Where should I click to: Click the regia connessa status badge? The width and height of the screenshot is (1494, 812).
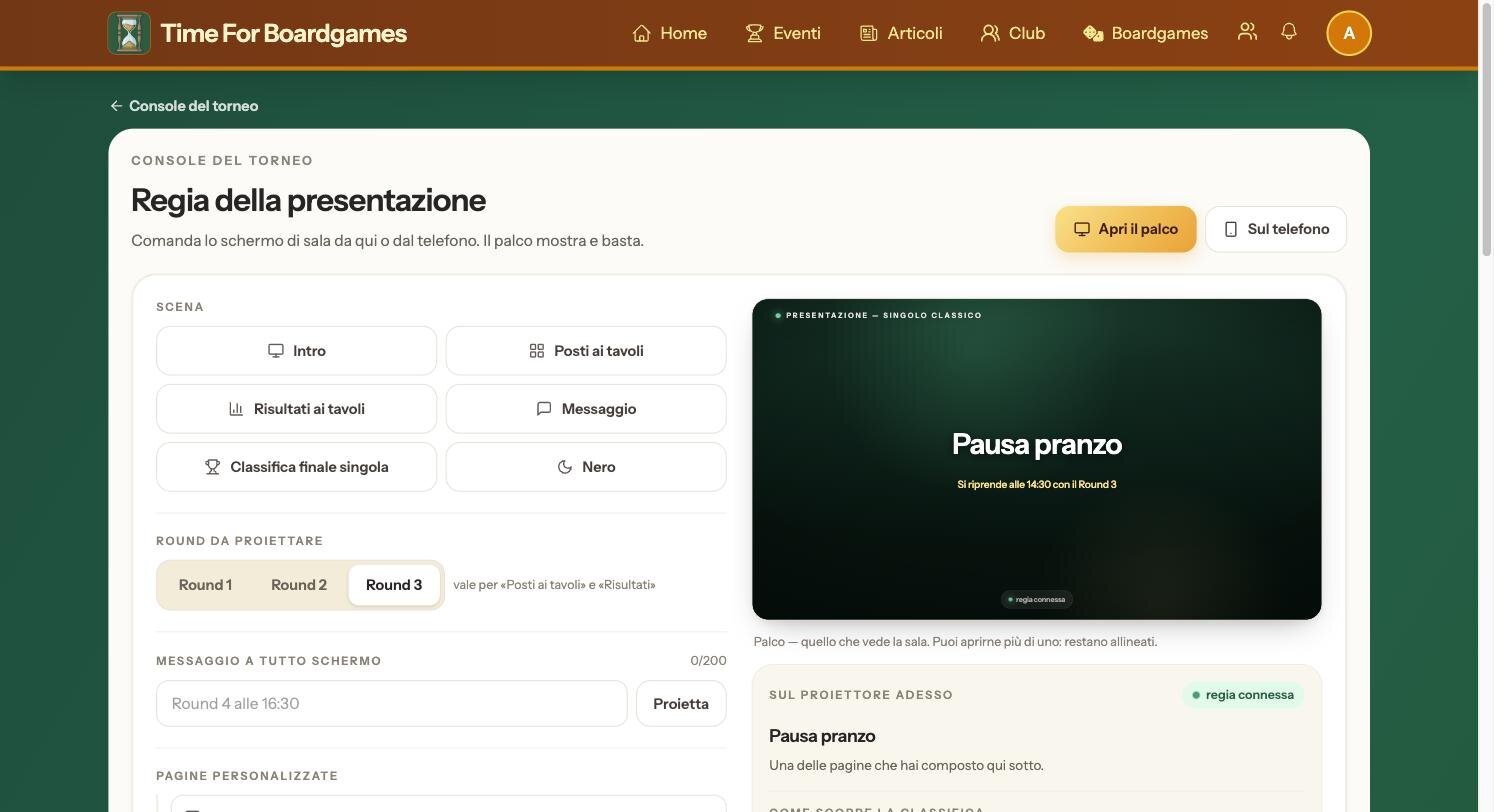tap(1243, 695)
